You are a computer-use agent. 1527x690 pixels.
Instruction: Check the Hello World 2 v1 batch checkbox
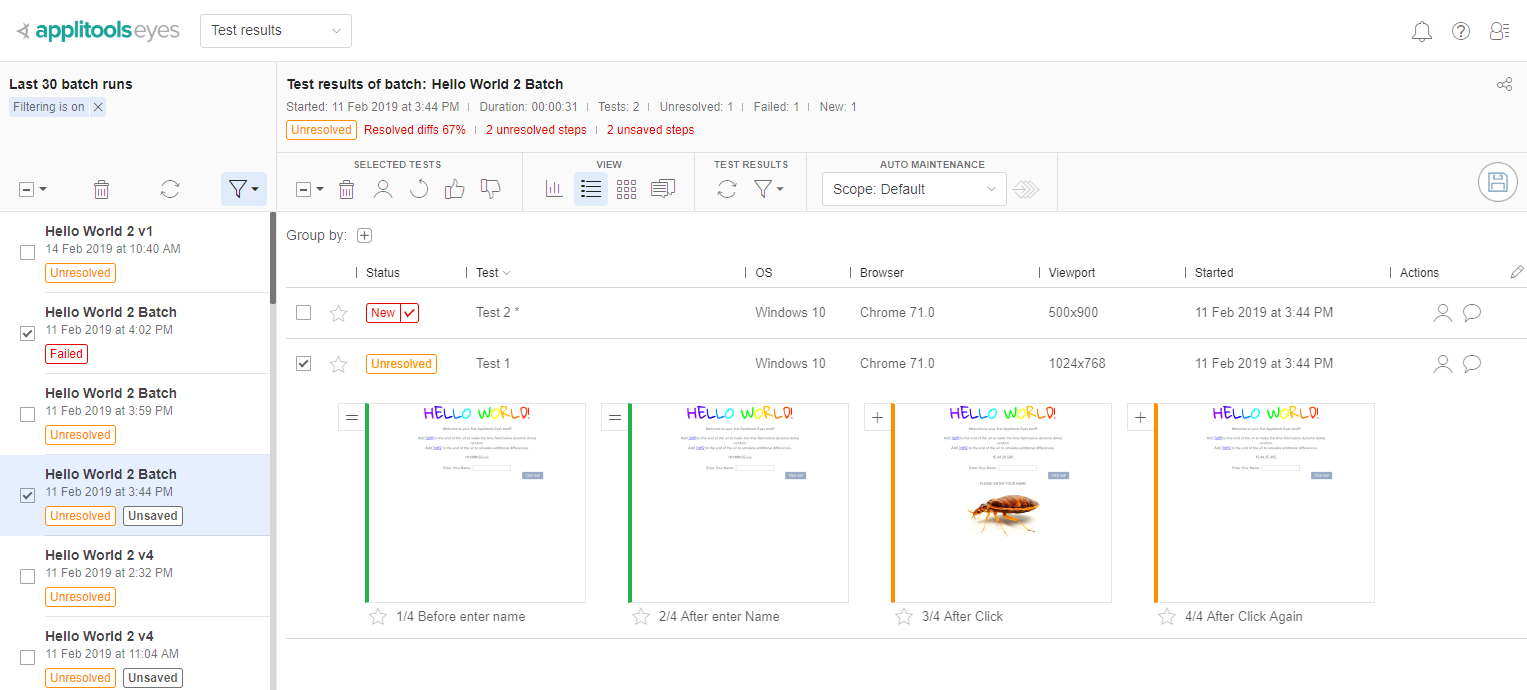pyautogui.click(x=28, y=253)
